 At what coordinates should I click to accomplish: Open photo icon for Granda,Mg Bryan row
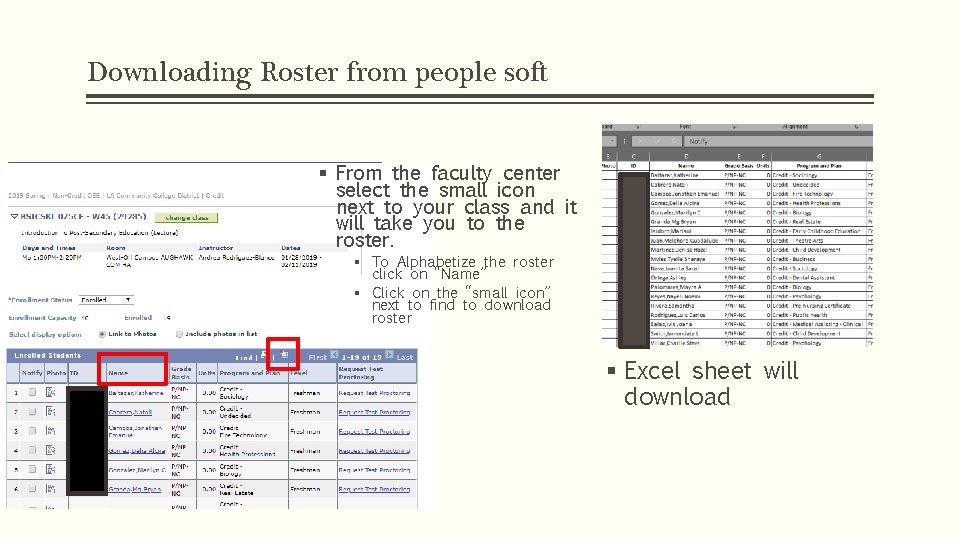click(x=50, y=489)
